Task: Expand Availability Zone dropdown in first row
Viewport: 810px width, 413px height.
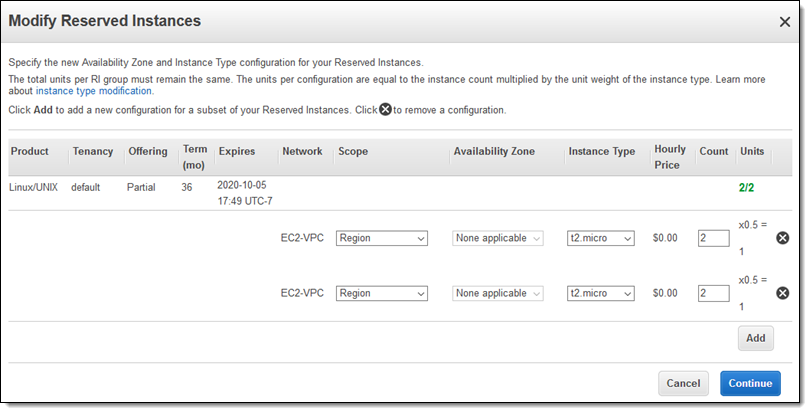Action: (x=497, y=238)
